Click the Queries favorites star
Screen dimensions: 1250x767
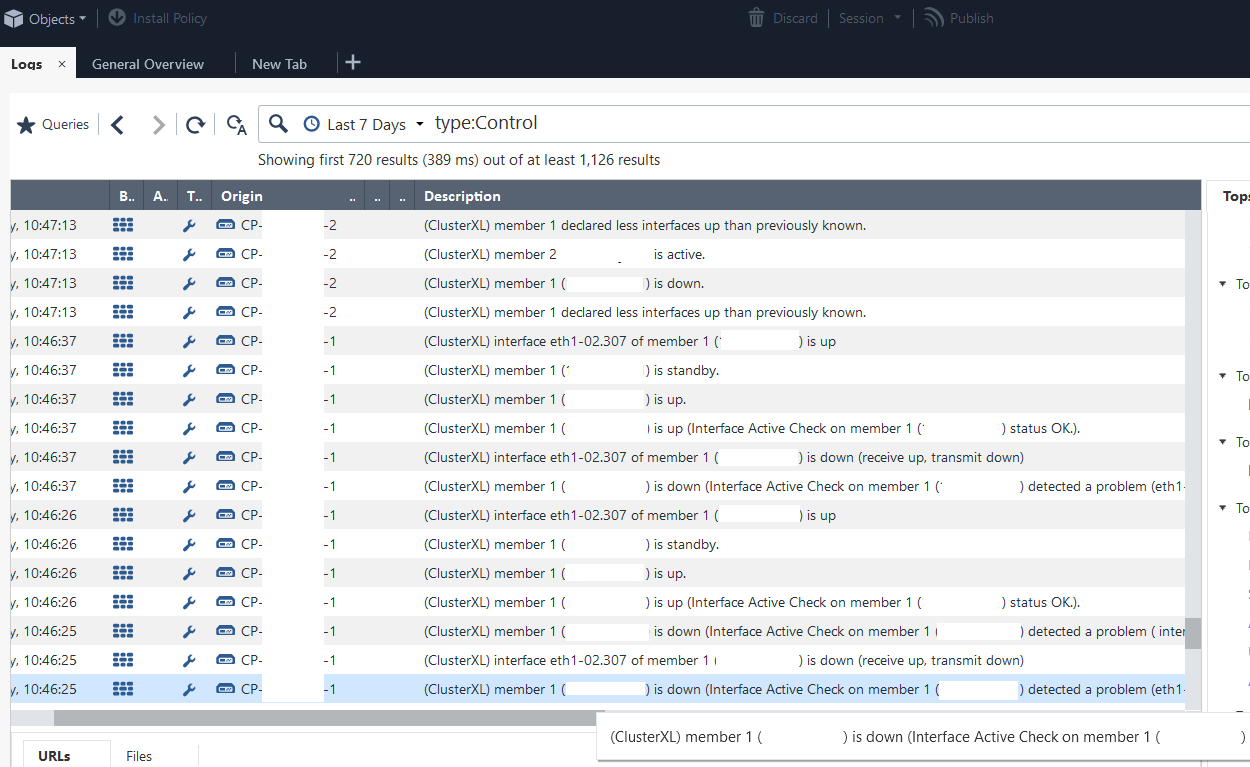point(27,124)
